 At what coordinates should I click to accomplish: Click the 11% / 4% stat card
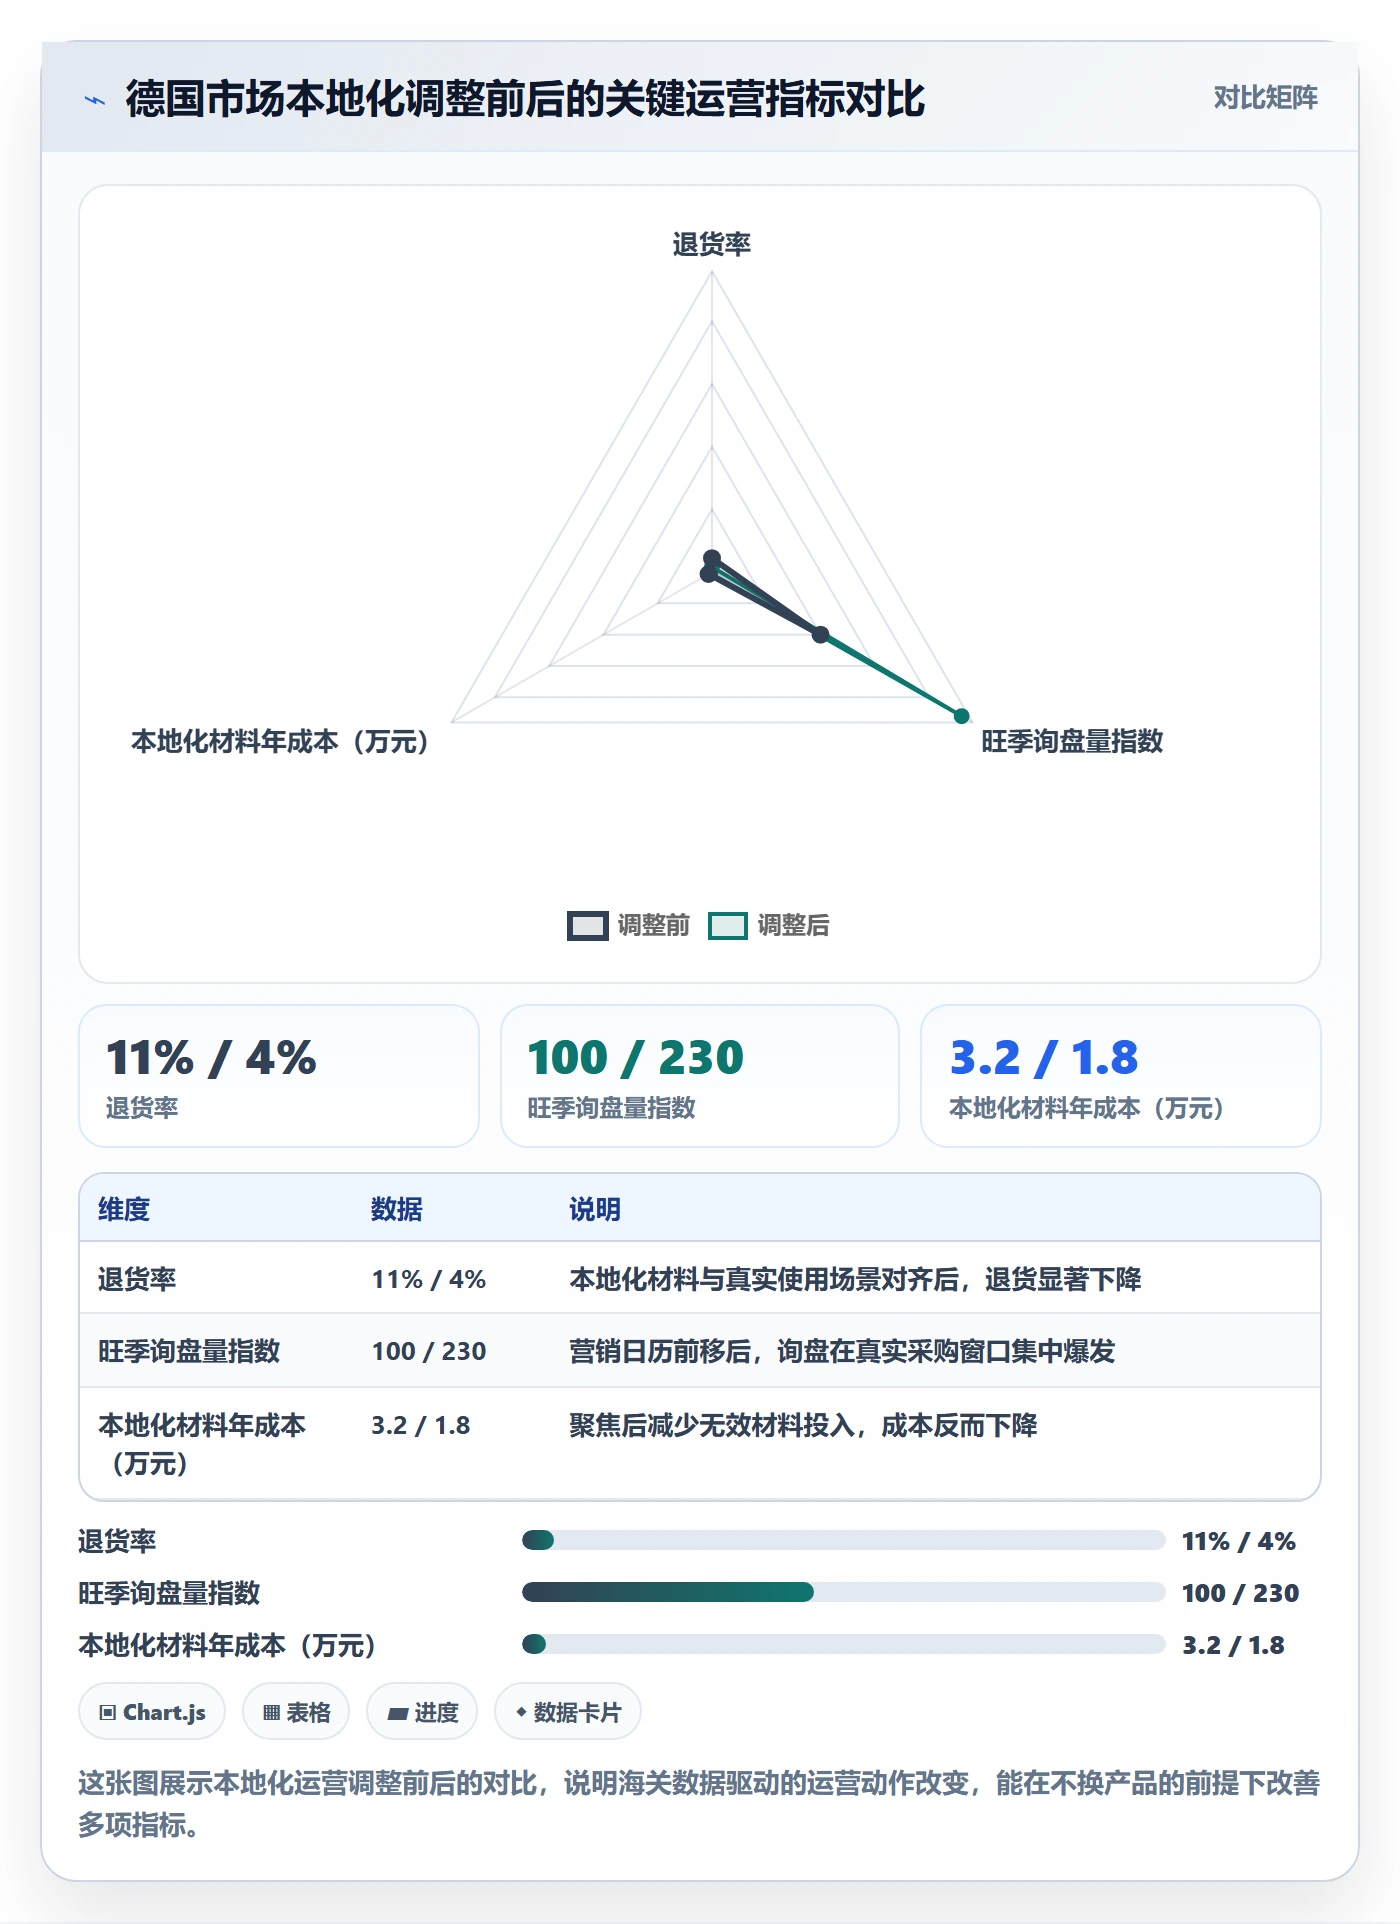279,1076
